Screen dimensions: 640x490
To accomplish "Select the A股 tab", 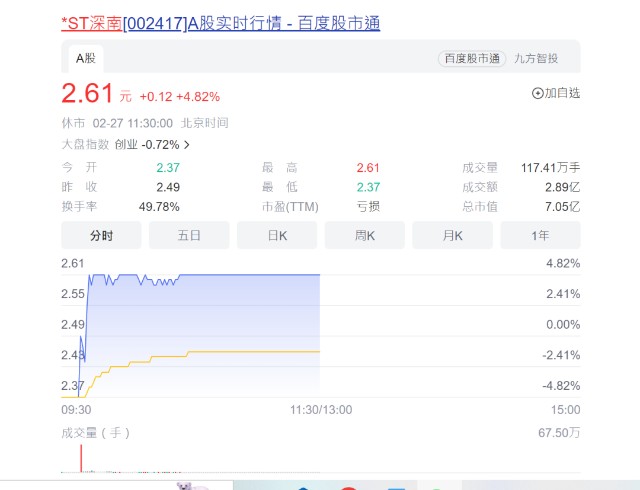I will pyautogui.click(x=86, y=58).
